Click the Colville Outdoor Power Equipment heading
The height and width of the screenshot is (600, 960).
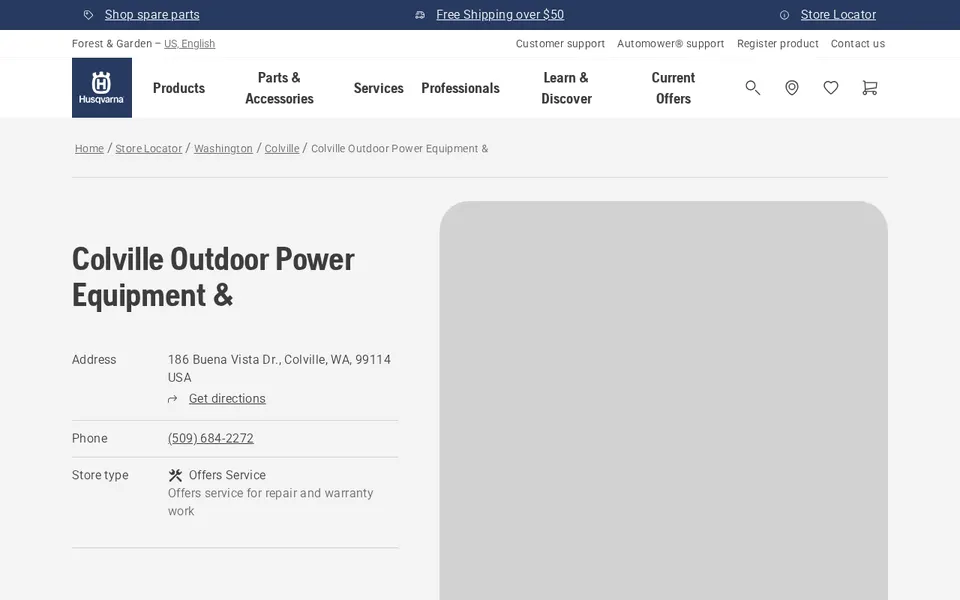pos(213,277)
